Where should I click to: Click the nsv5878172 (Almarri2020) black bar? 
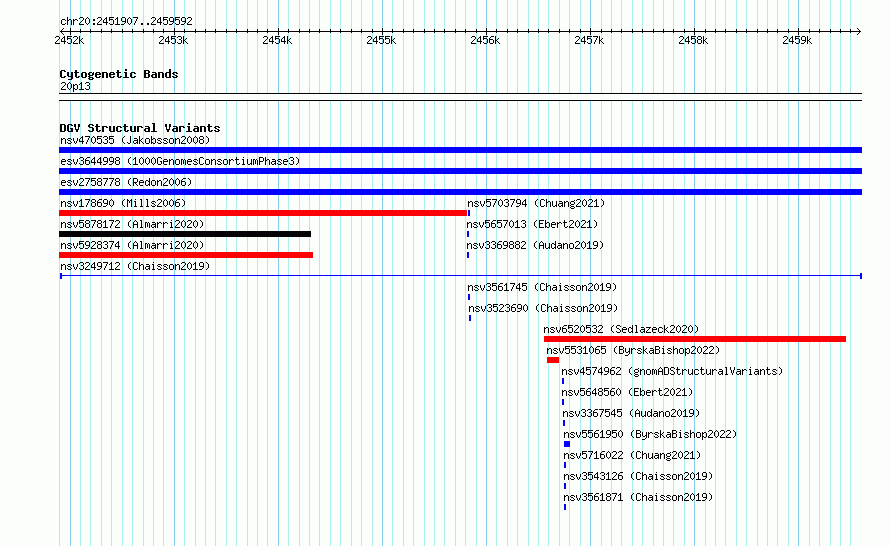click(x=185, y=234)
